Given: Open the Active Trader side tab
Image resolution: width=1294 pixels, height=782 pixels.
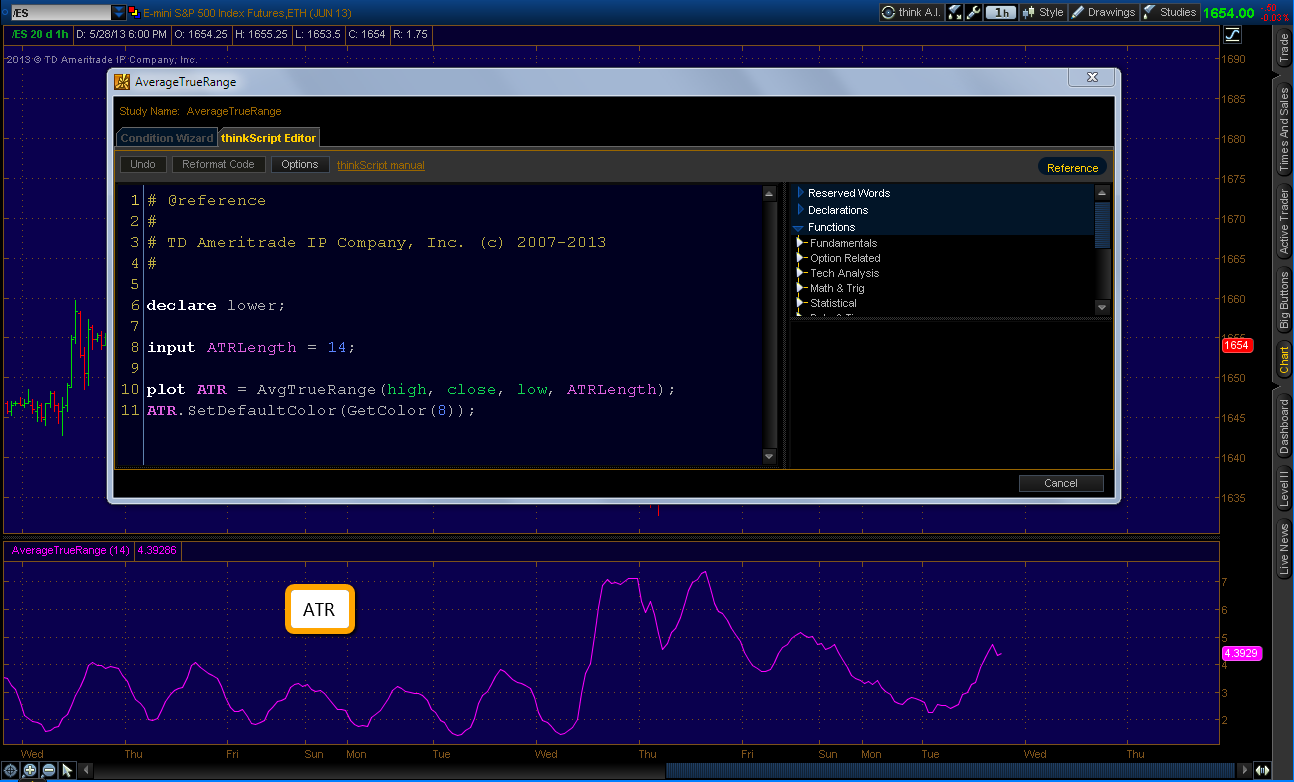Looking at the screenshot, I should click(1284, 221).
